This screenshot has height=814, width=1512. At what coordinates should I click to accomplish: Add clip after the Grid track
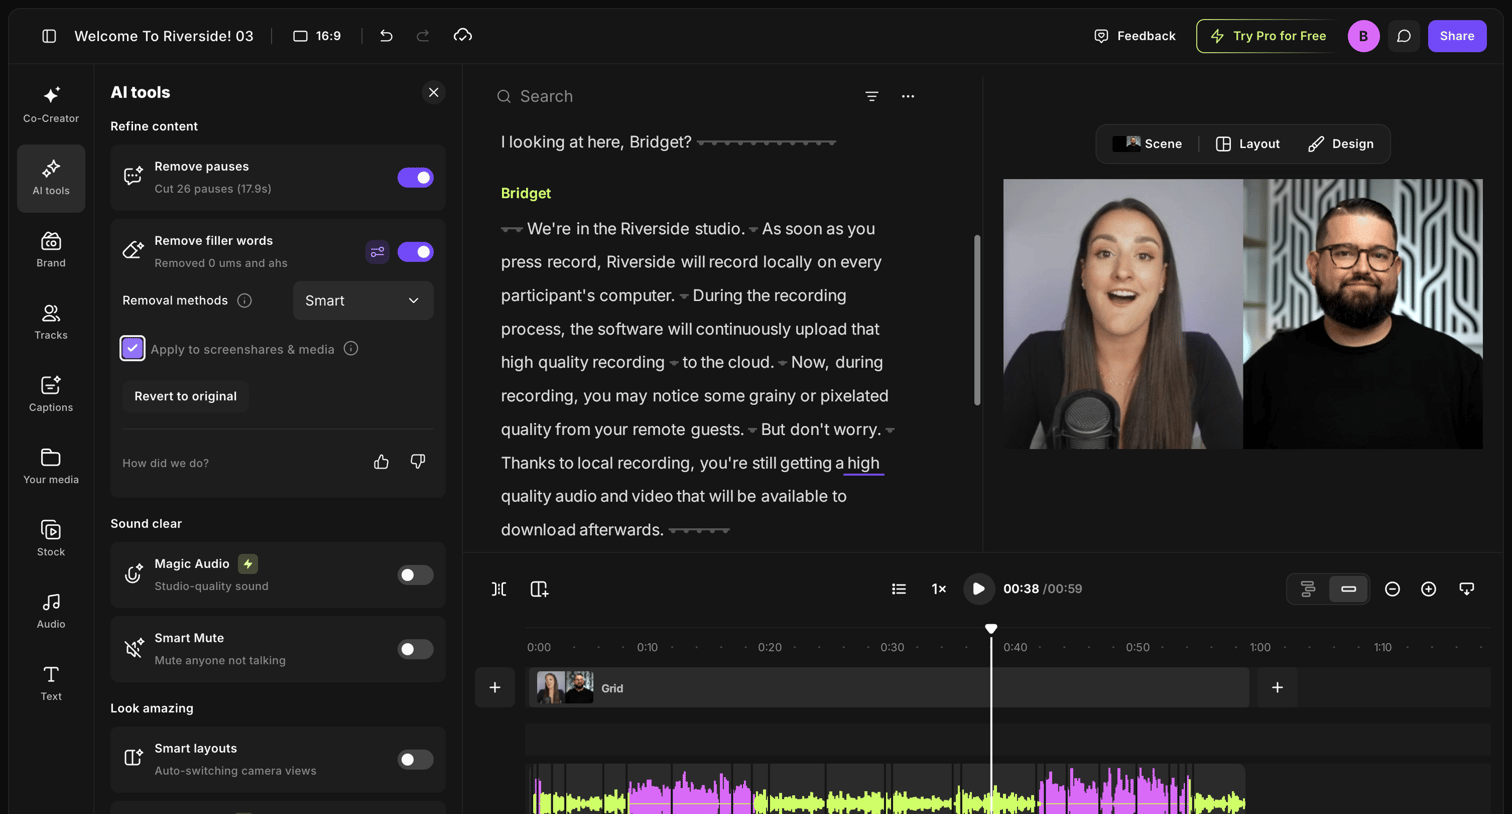[1277, 688]
